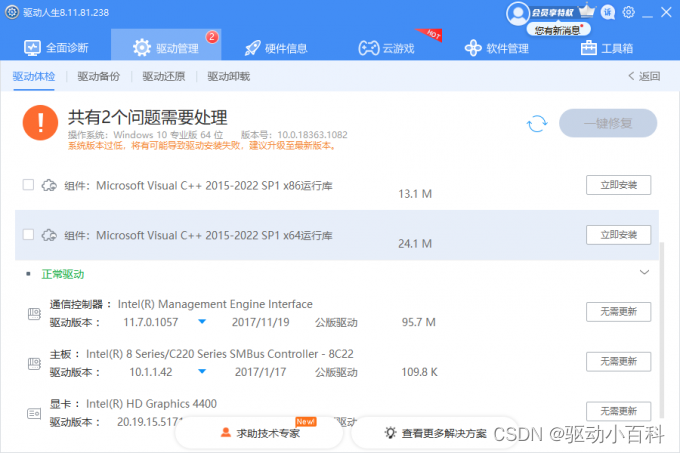680x453 pixels.
Task: Click the 20.19.15.517 driver version
Action: [x=150, y=421]
